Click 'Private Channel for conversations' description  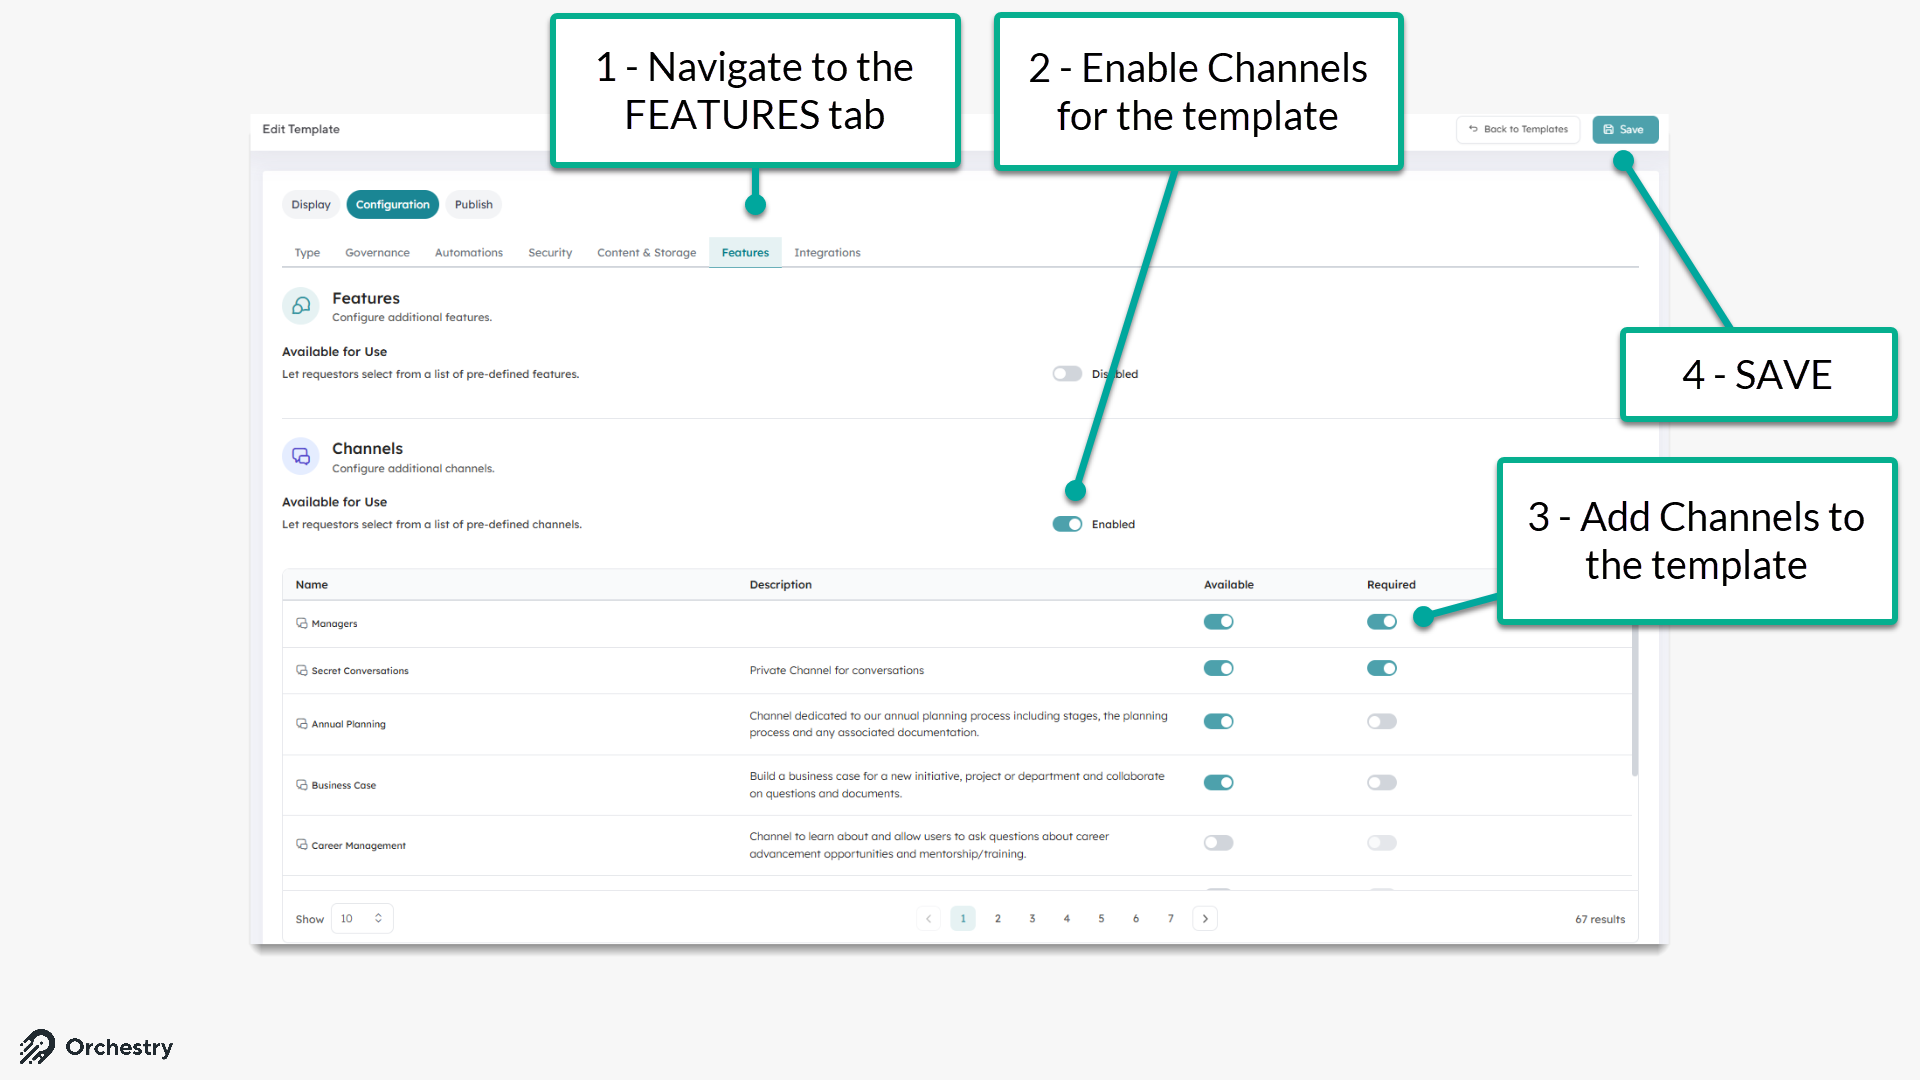[x=837, y=670]
